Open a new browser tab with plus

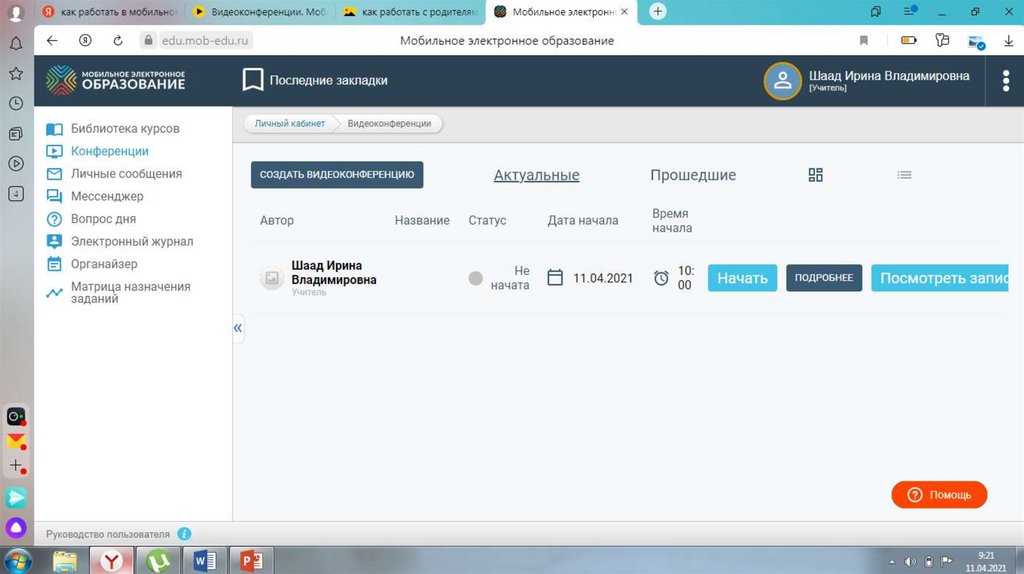click(x=658, y=11)
